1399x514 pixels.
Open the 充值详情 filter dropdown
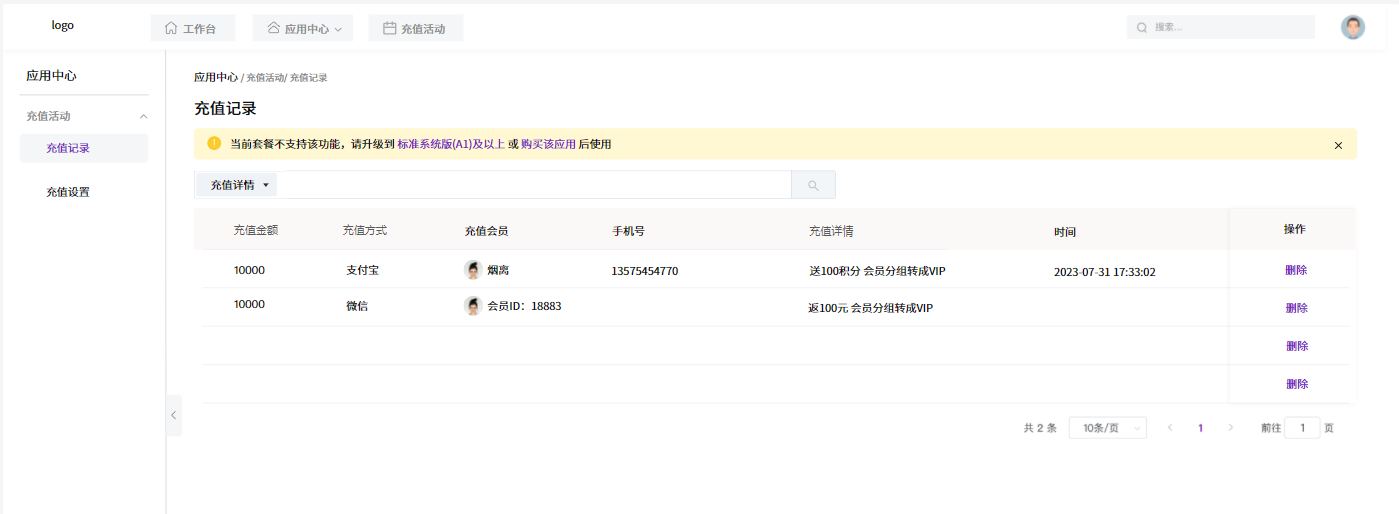coord(238,185)
